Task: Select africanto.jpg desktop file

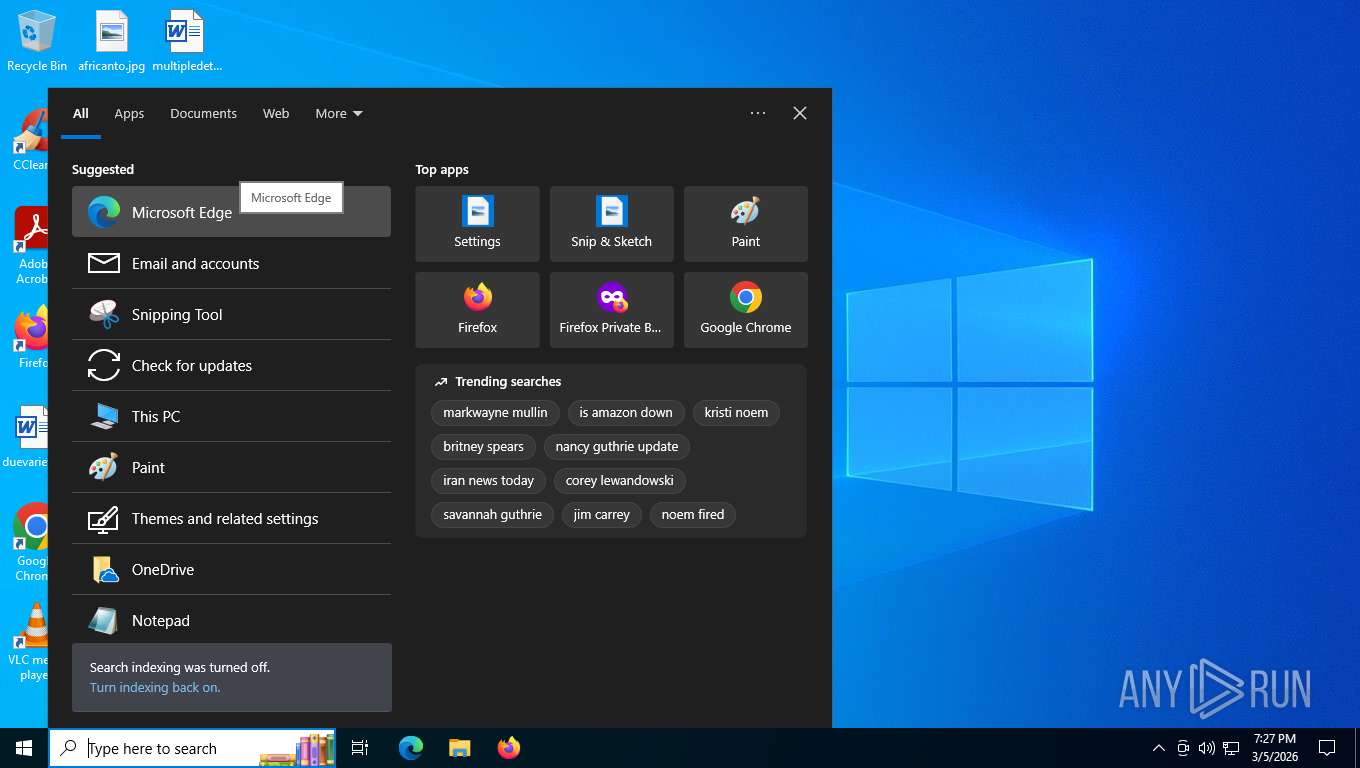Action: tap(112, 41)
